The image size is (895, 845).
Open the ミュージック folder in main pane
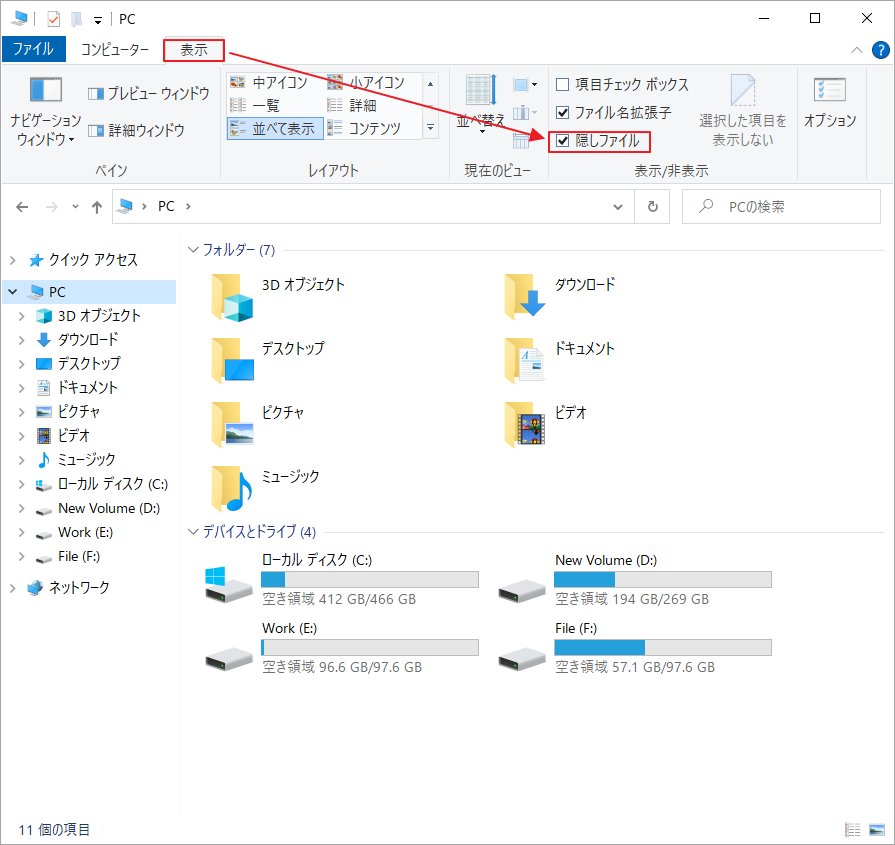[266, 489]
